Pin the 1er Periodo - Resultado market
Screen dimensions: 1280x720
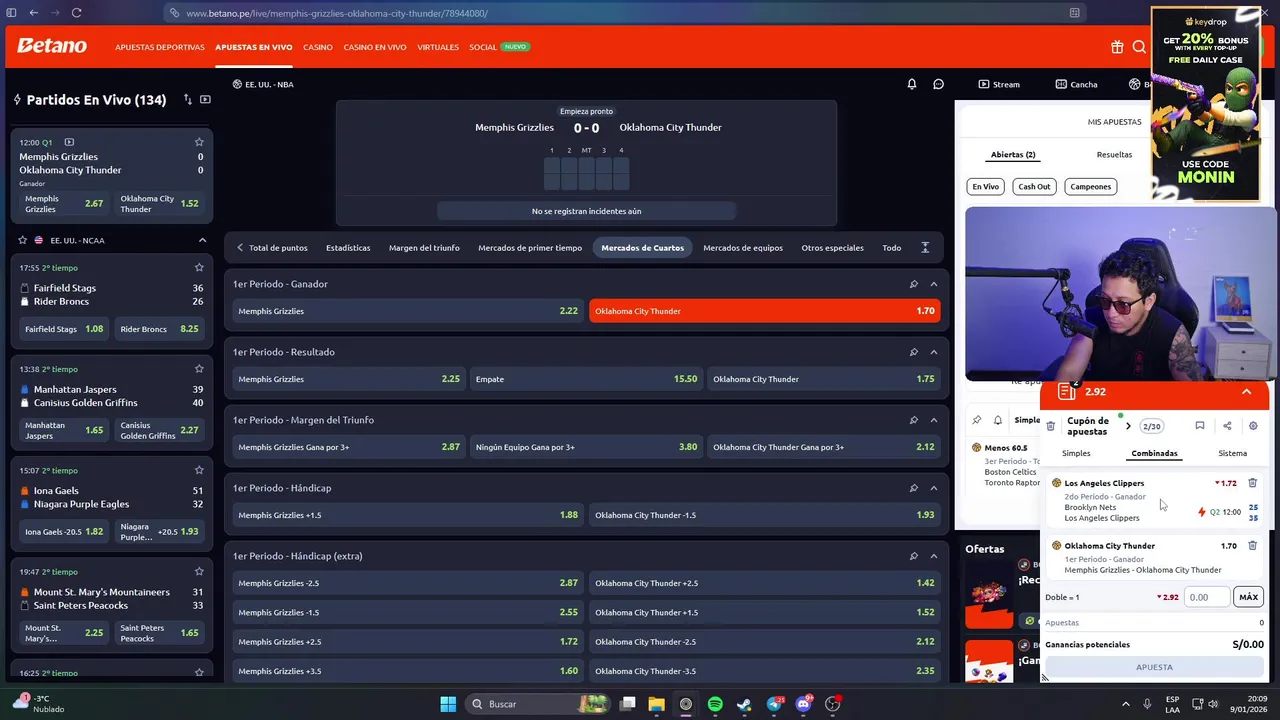913,352
